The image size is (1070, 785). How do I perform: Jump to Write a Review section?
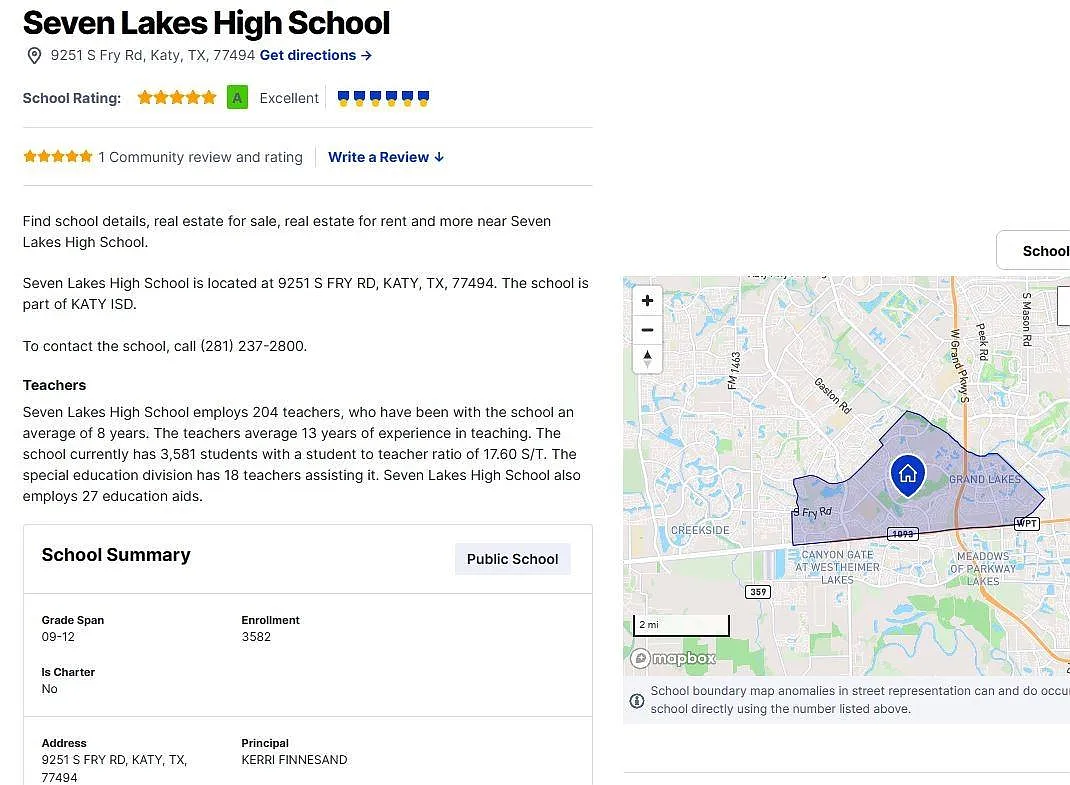[386, 157]
